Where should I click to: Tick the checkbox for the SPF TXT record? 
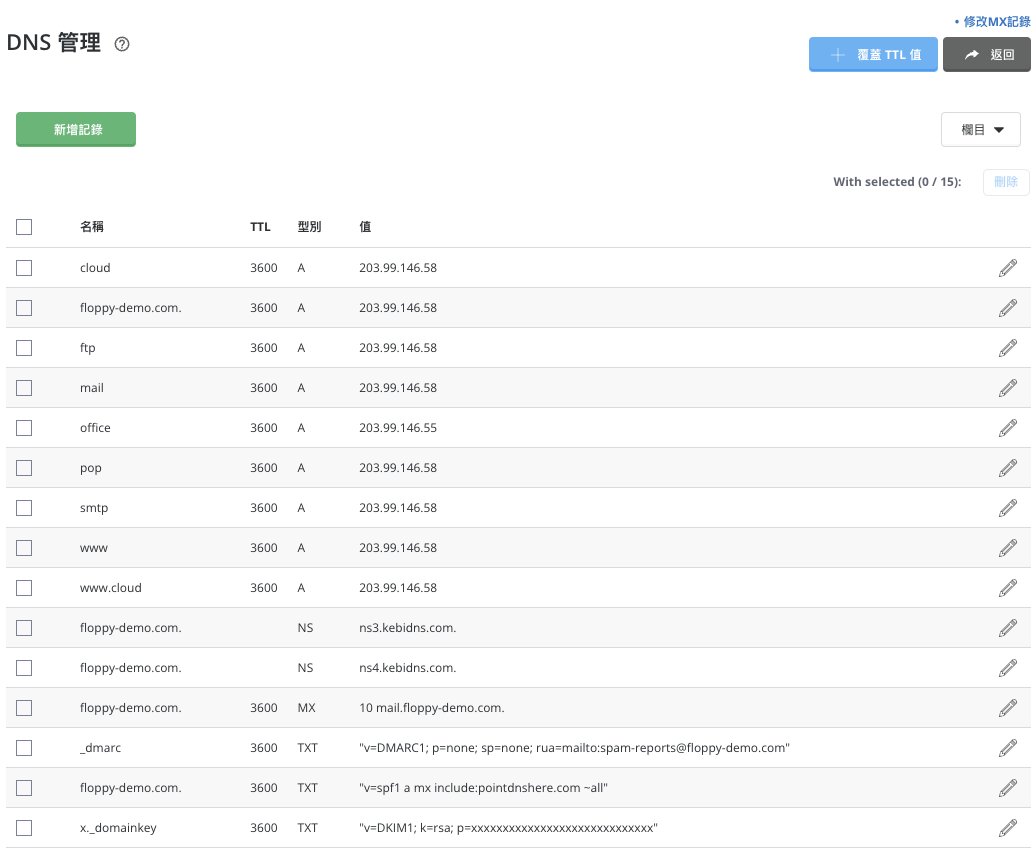point(24,788)
